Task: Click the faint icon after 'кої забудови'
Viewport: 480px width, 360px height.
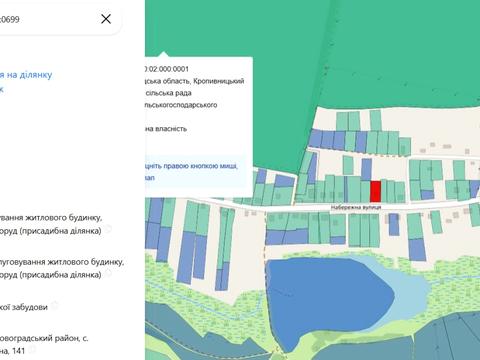Action: tap(55, 306)
